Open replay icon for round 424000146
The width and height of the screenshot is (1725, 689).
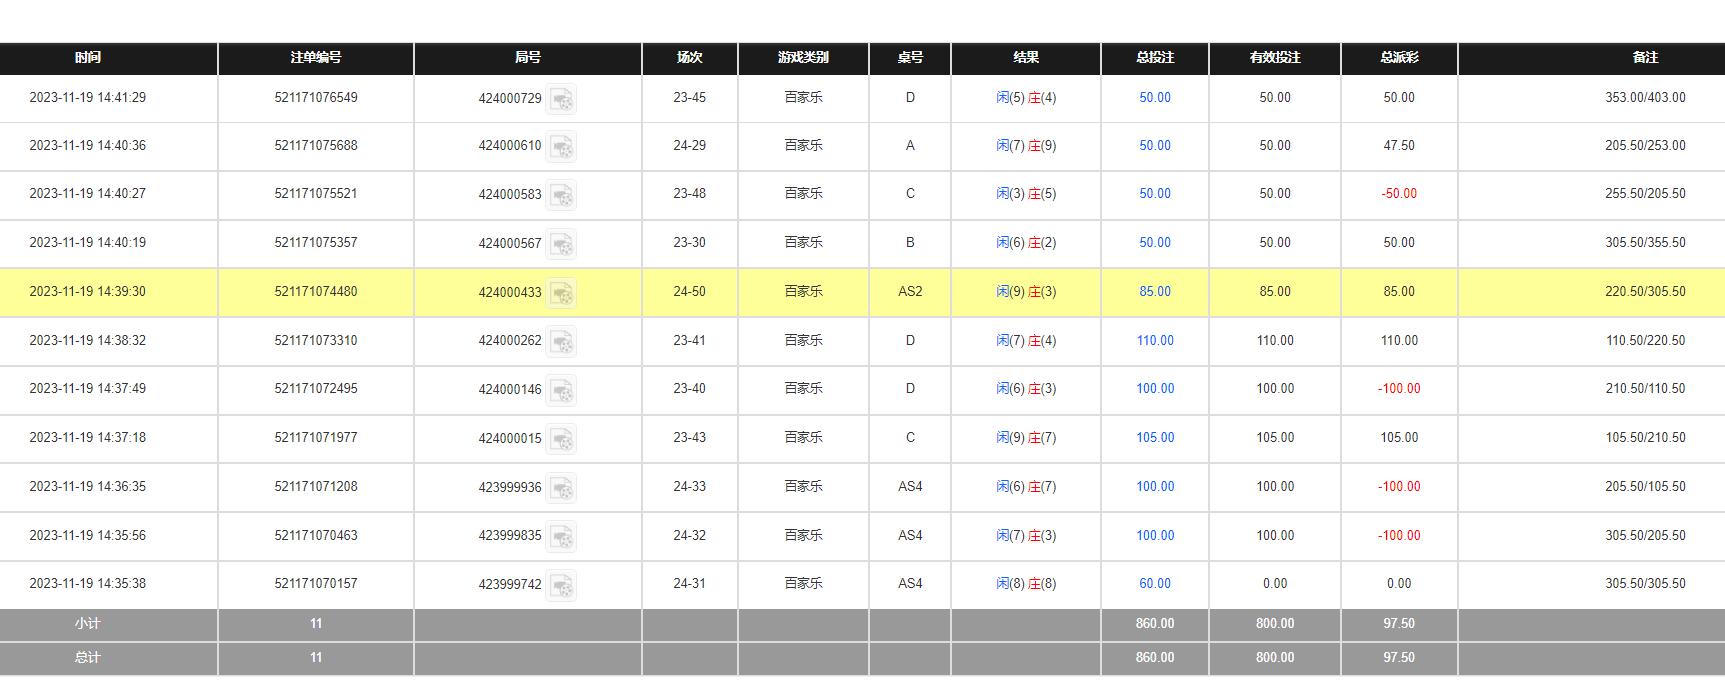tap(562, 390)
